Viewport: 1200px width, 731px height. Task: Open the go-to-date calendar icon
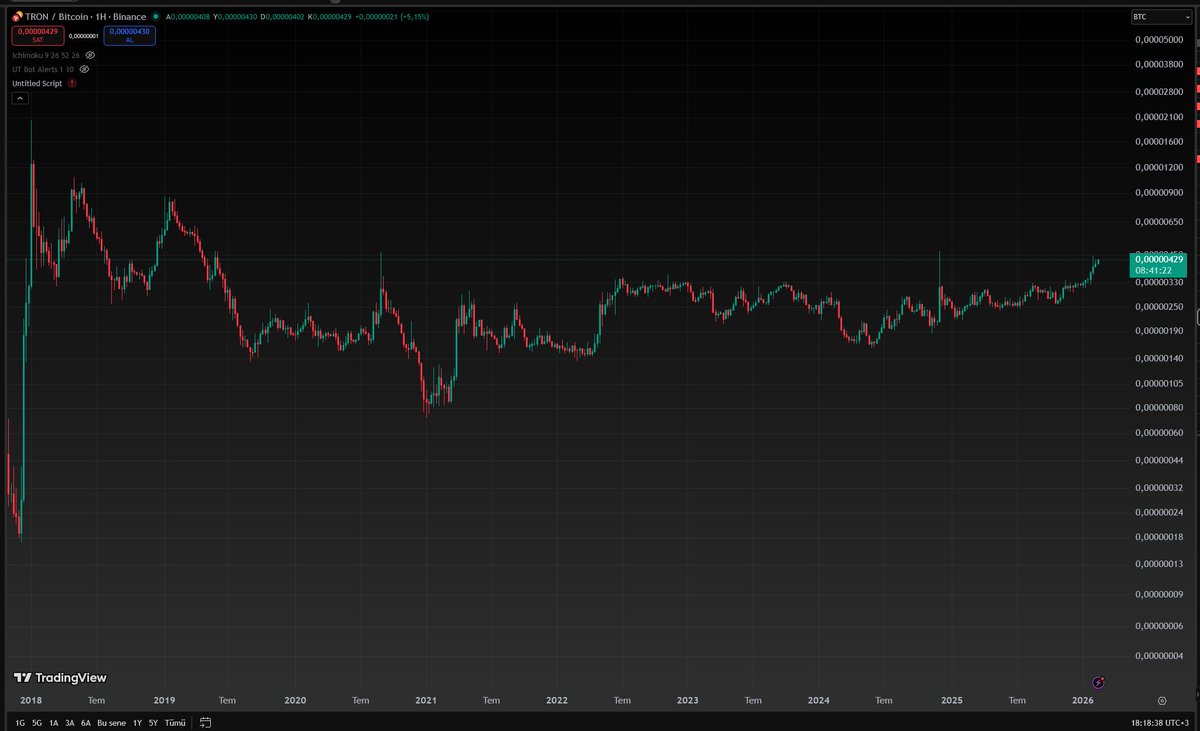tap(205, 722)
